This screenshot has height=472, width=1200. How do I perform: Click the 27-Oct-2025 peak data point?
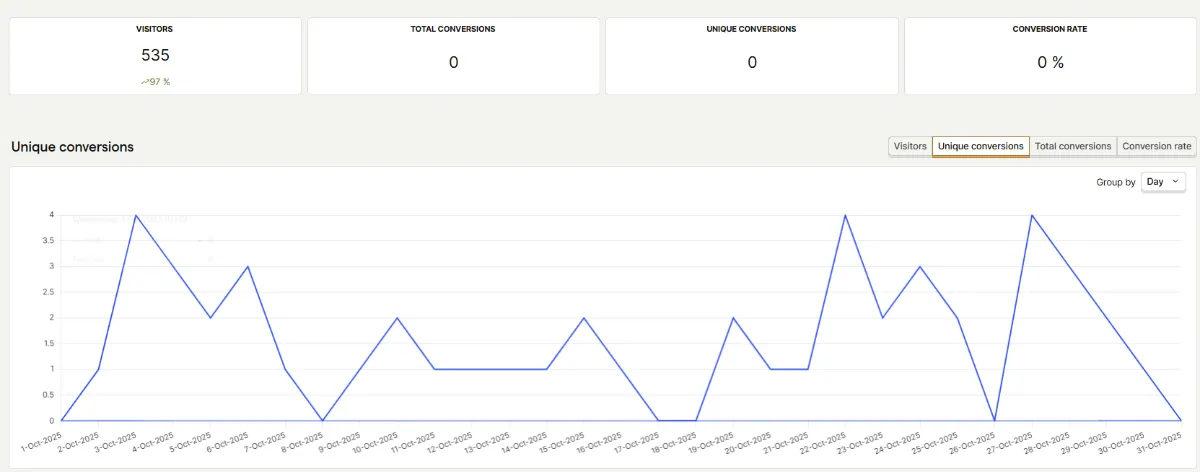tap(1032, 215)
